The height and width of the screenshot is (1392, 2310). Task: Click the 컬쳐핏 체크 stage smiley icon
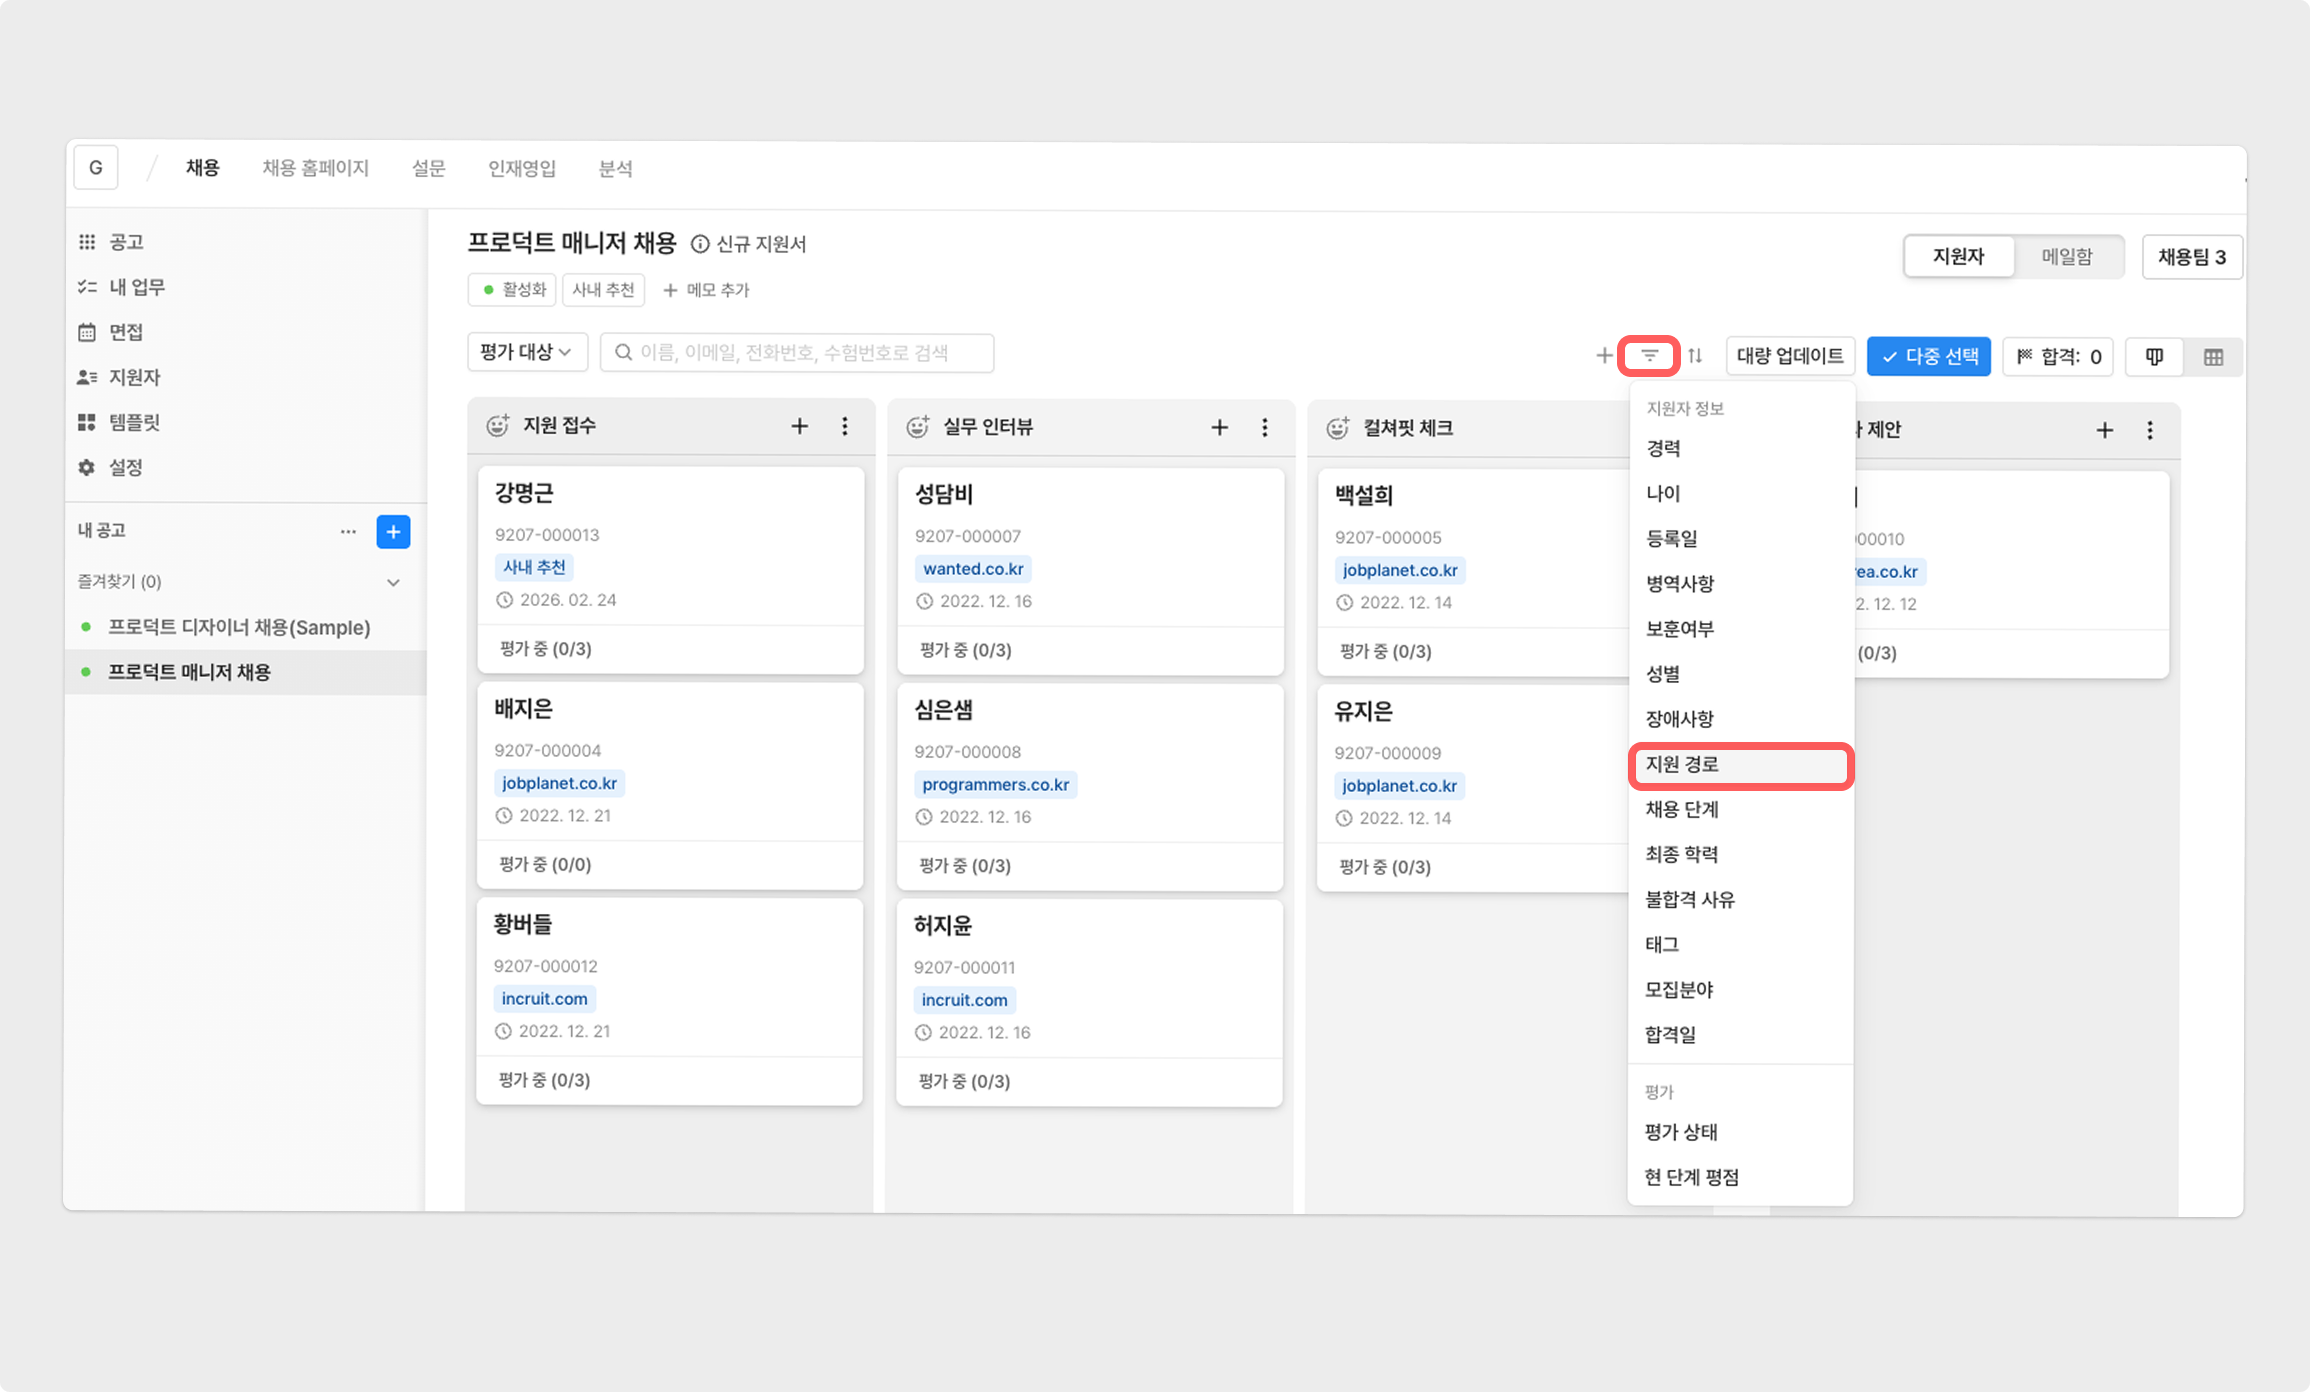tap(1338, 428)
